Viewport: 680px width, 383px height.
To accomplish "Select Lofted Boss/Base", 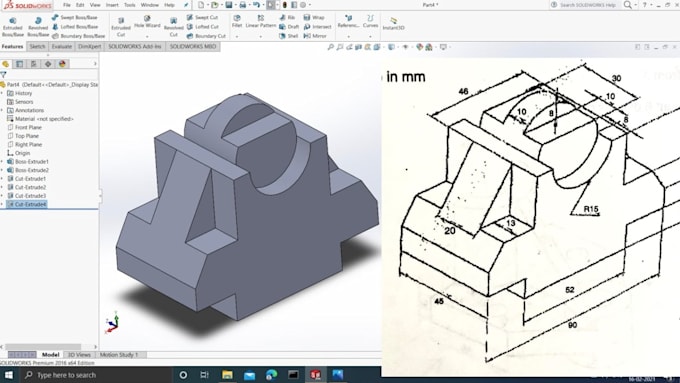I will pos(75,26).
